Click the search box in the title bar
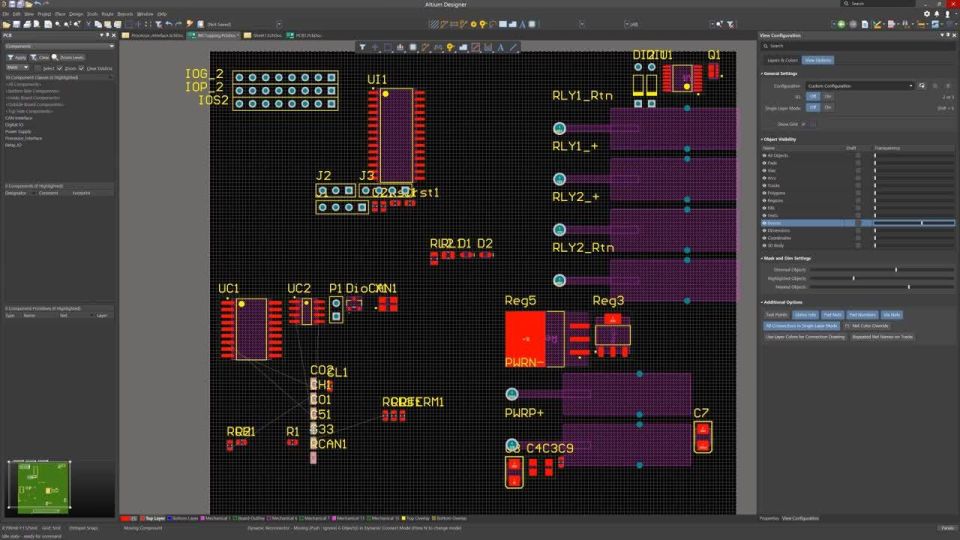The height and width of the screenshot is (540, 960). coord(879,4)
